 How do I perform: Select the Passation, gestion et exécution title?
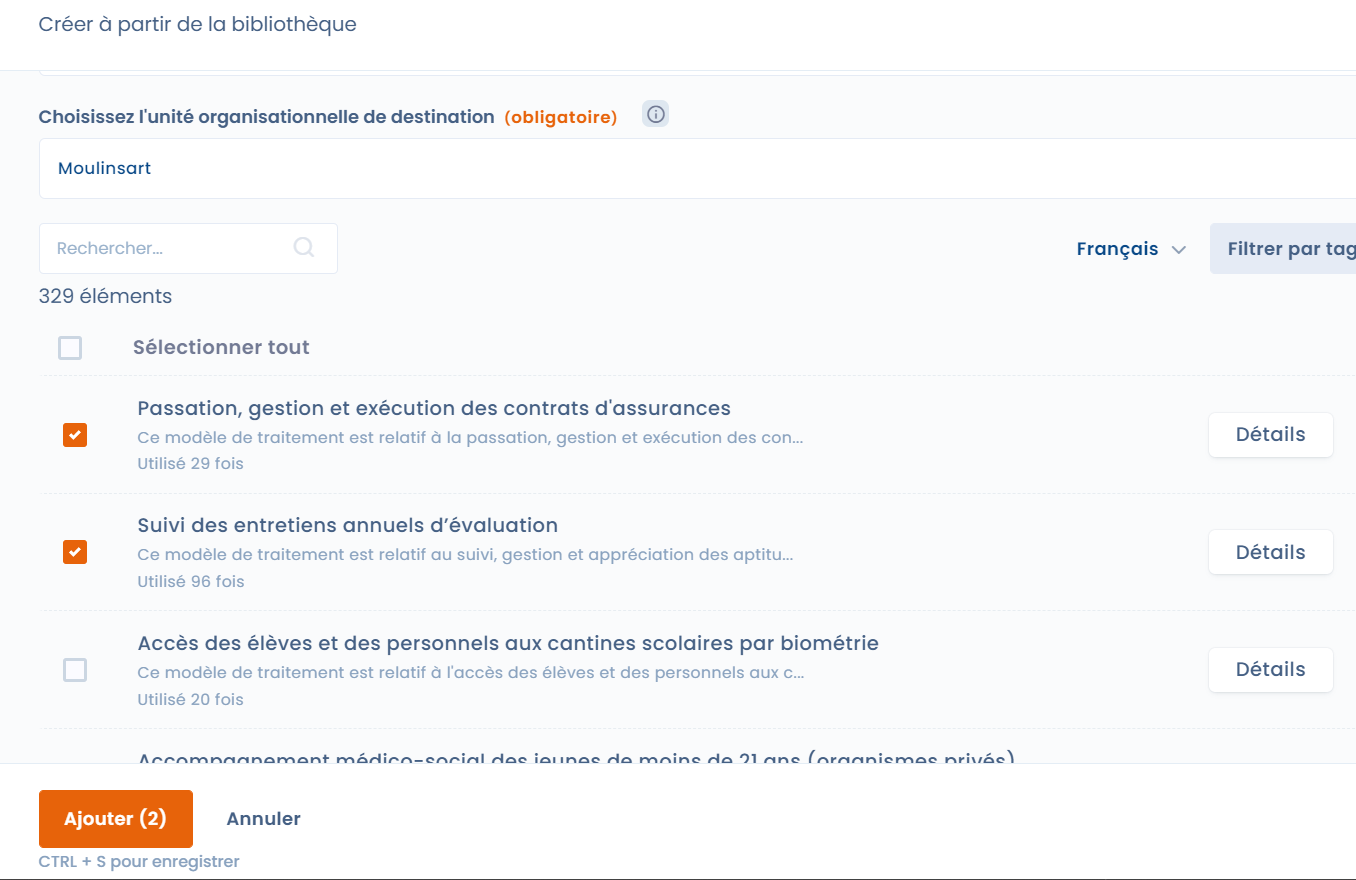click(434, 408)
